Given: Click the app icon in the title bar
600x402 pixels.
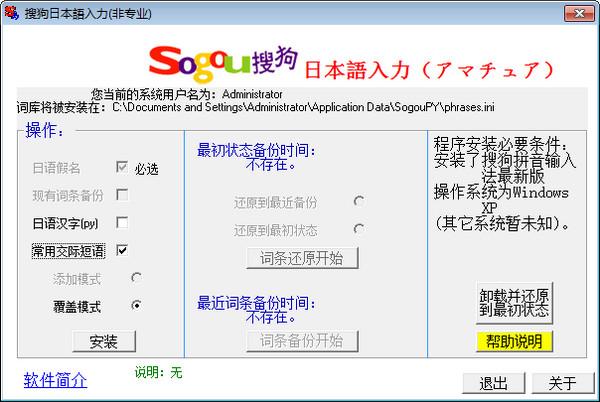Looking at the screenshot, I should pyautogui.click(x=11, y=11).
